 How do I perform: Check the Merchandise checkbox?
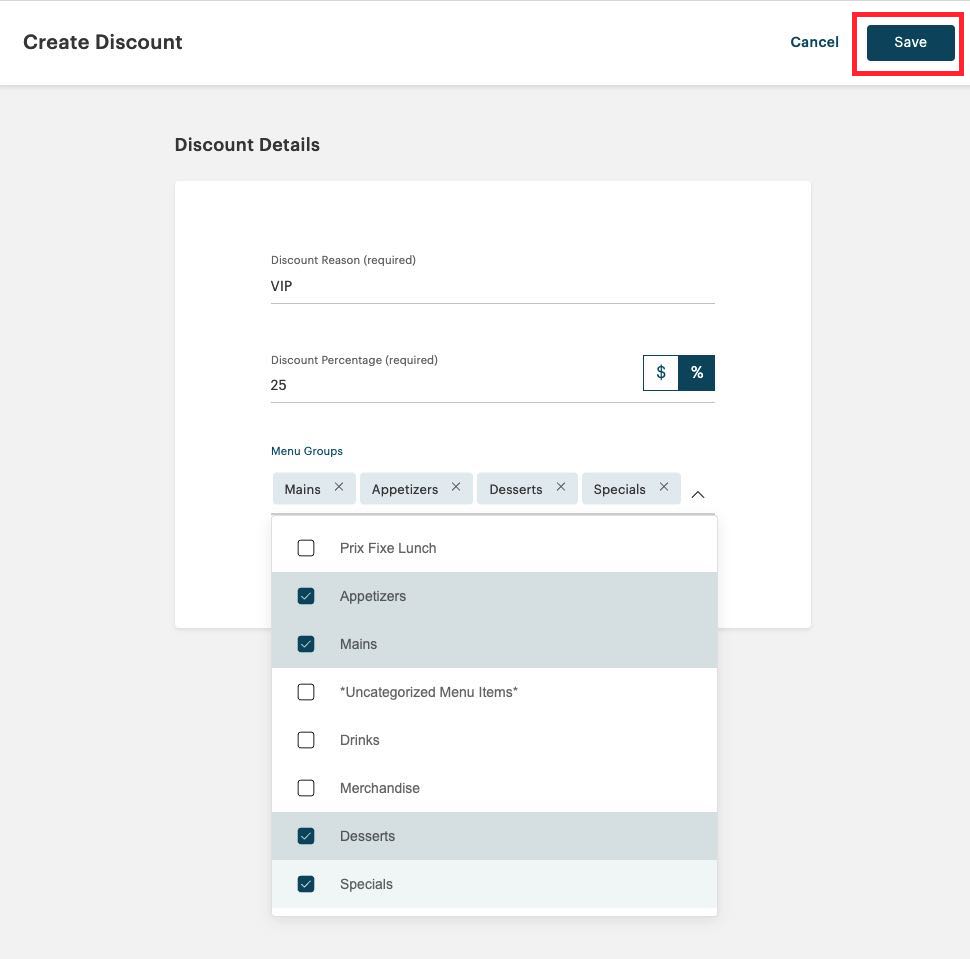(x=306, y=788)
